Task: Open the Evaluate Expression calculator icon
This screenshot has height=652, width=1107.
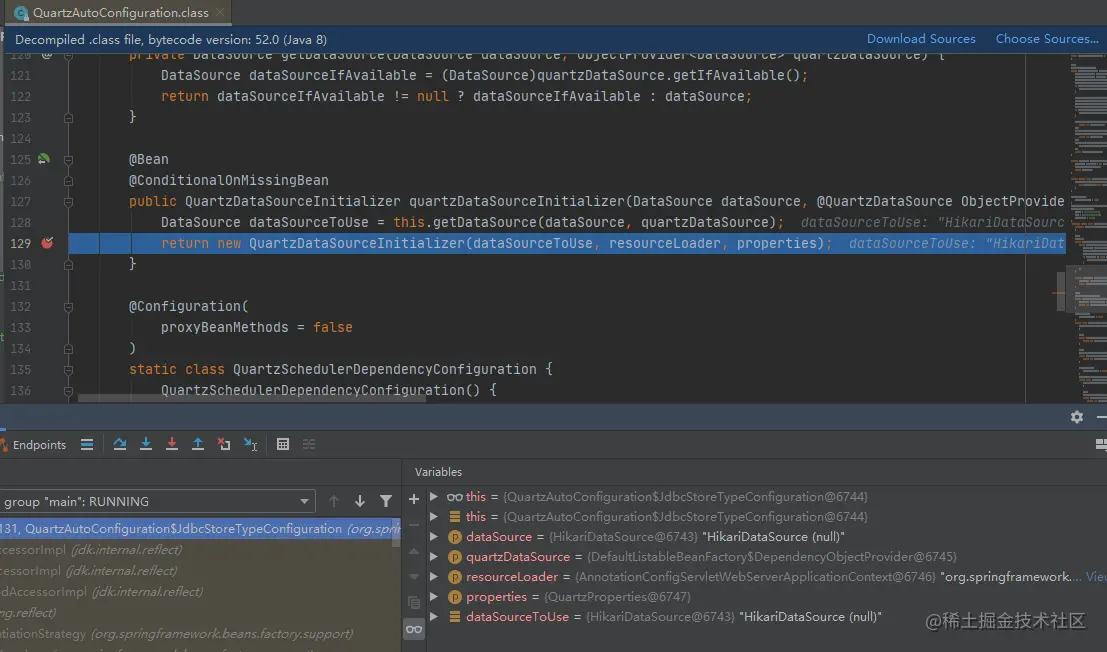Action: point(282,445)
